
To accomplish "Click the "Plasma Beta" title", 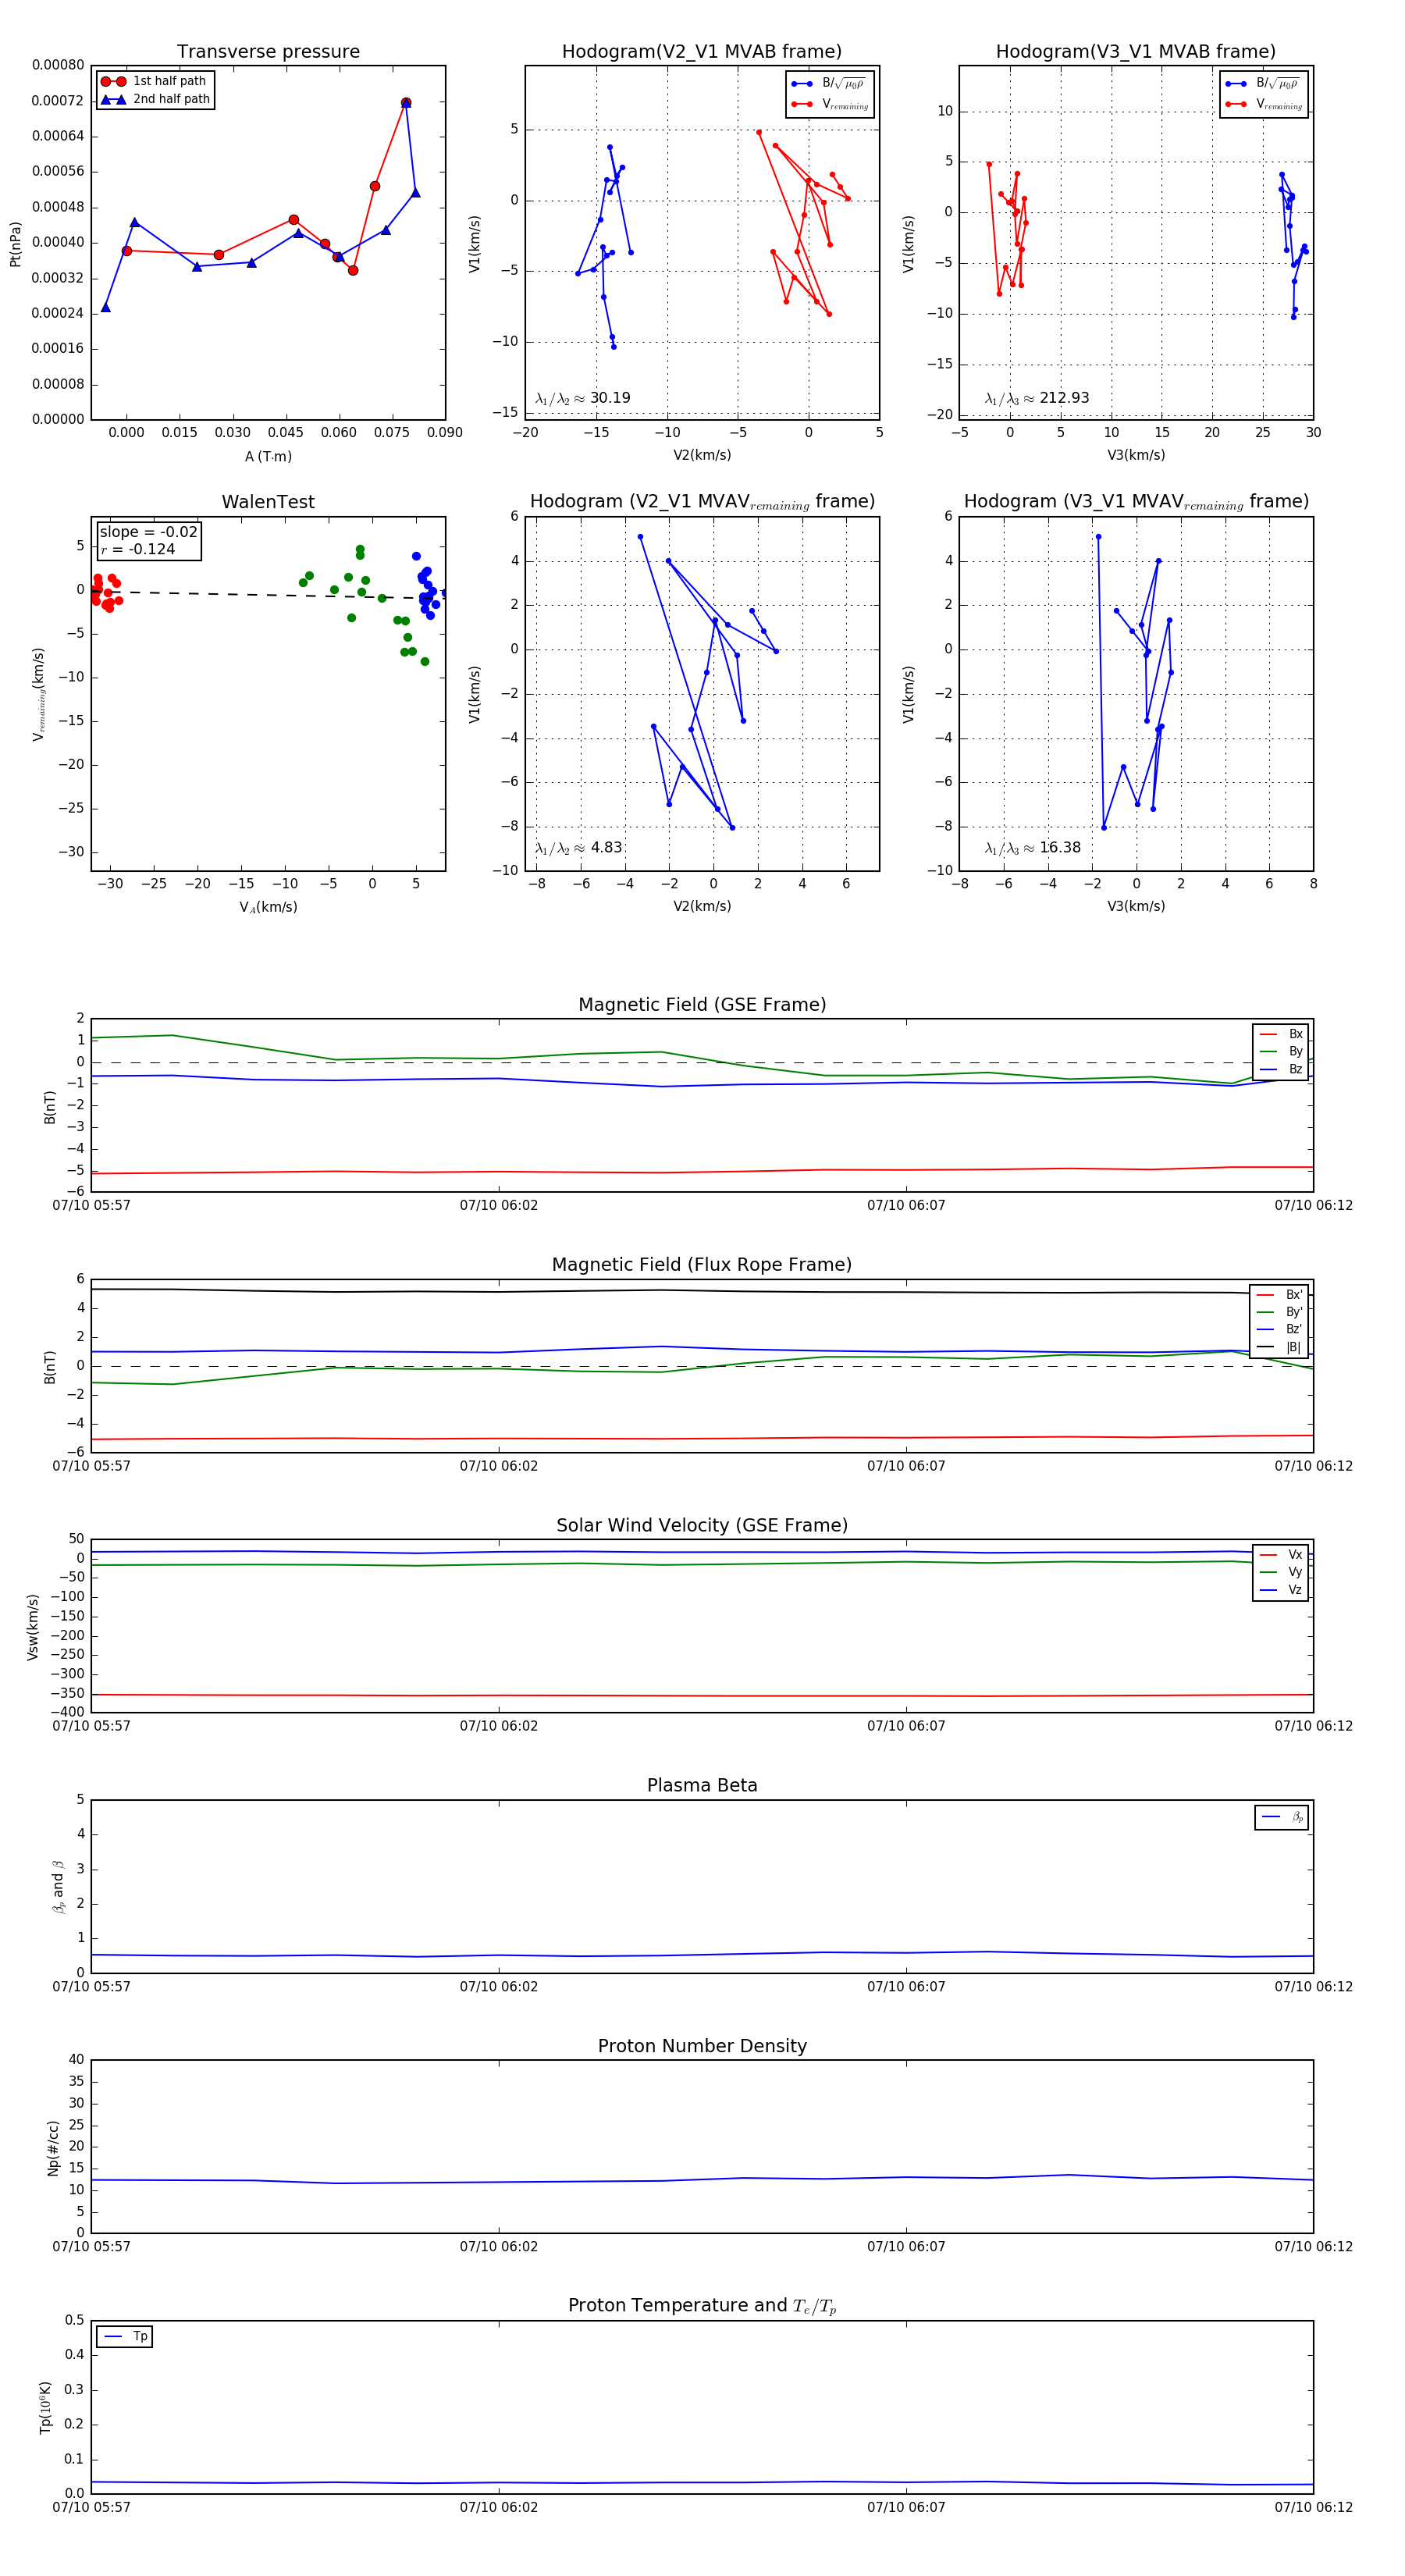I will 702,1785.
